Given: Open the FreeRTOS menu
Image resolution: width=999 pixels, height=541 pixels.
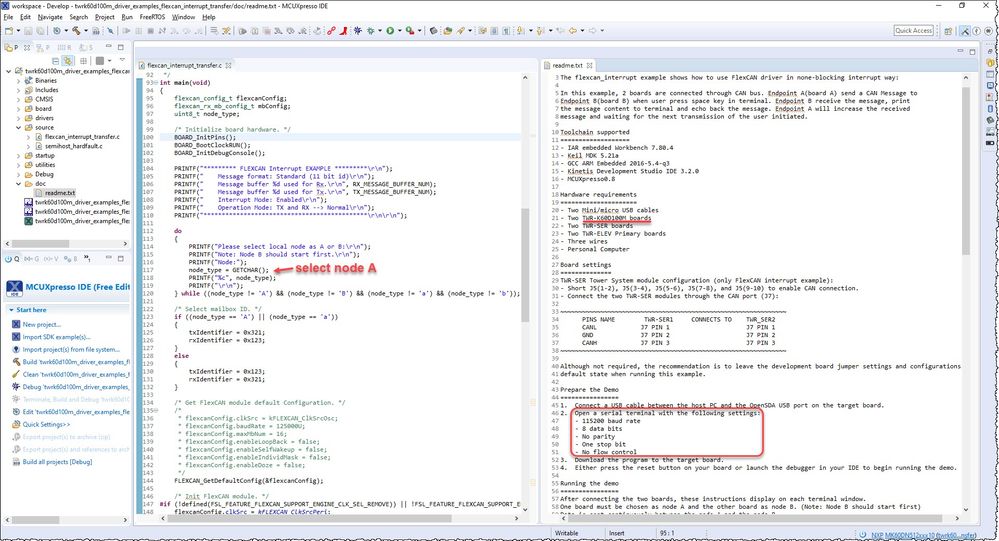Looking at the screenshot, I should pos(152,17).
